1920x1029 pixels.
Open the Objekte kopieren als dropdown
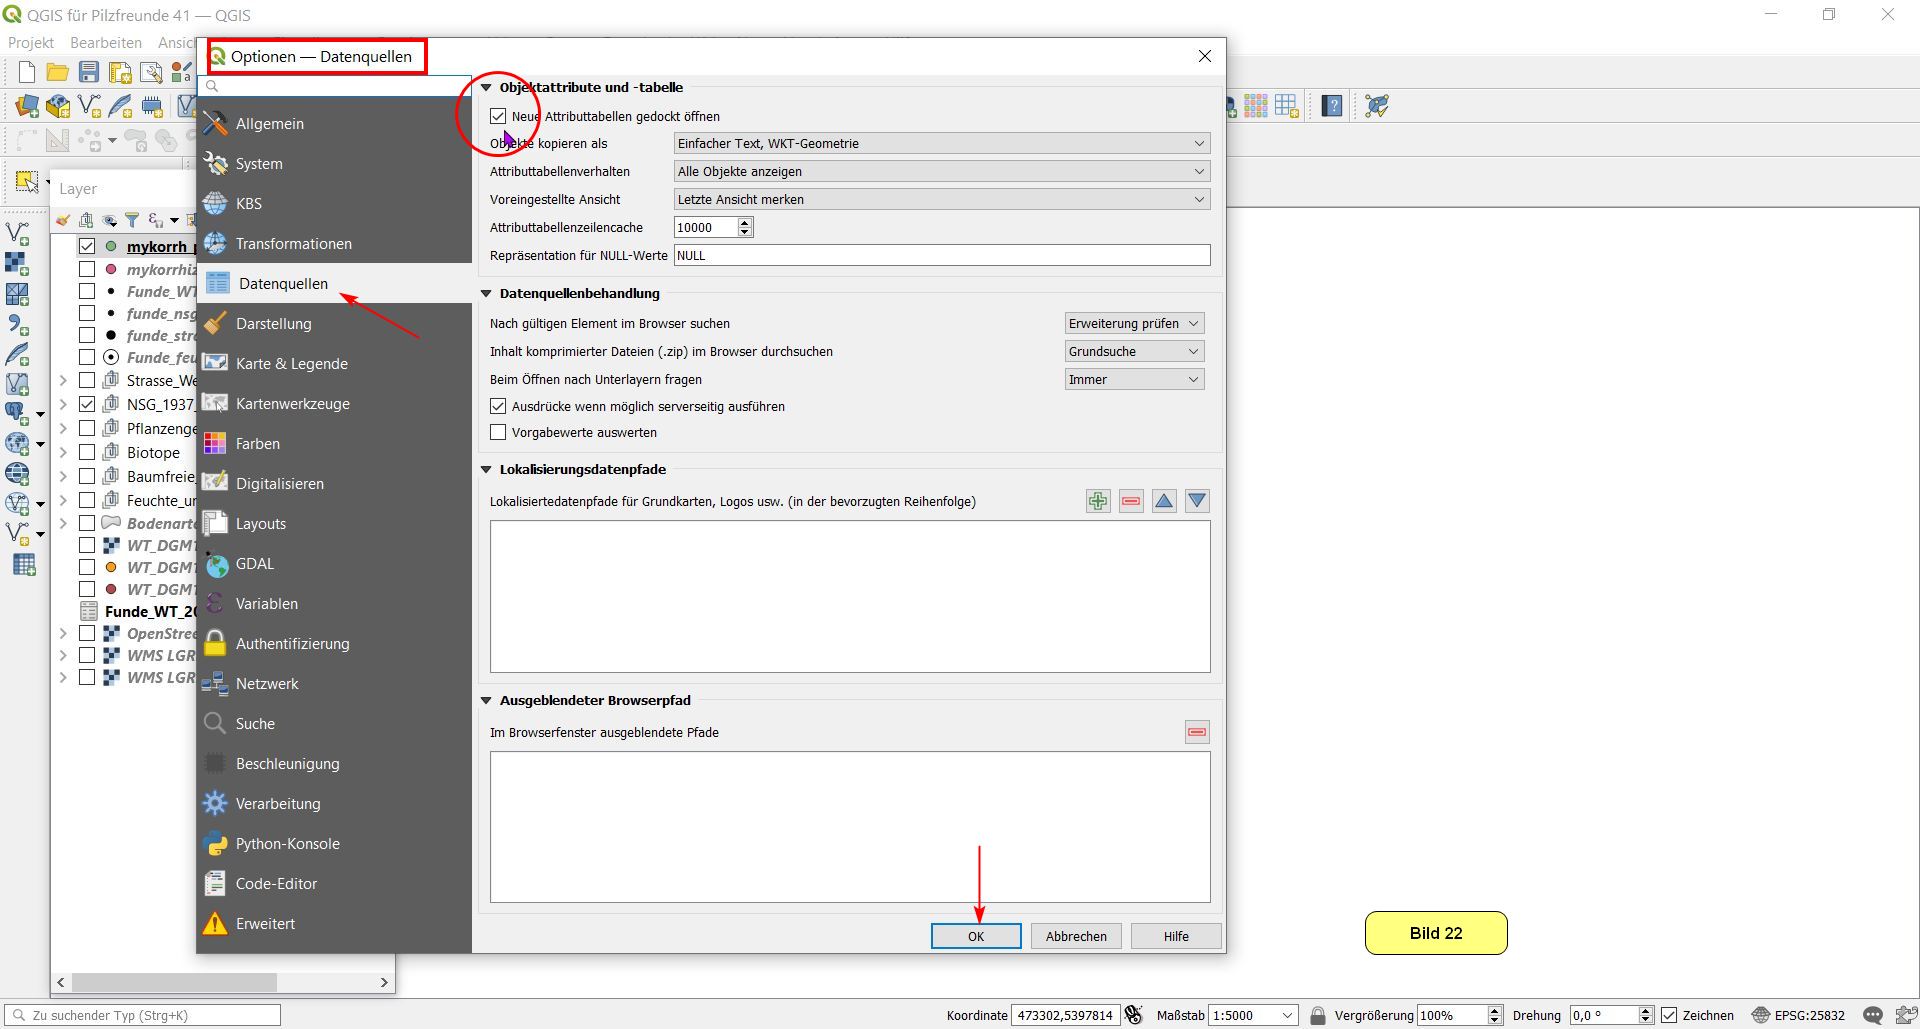[941, 144]
